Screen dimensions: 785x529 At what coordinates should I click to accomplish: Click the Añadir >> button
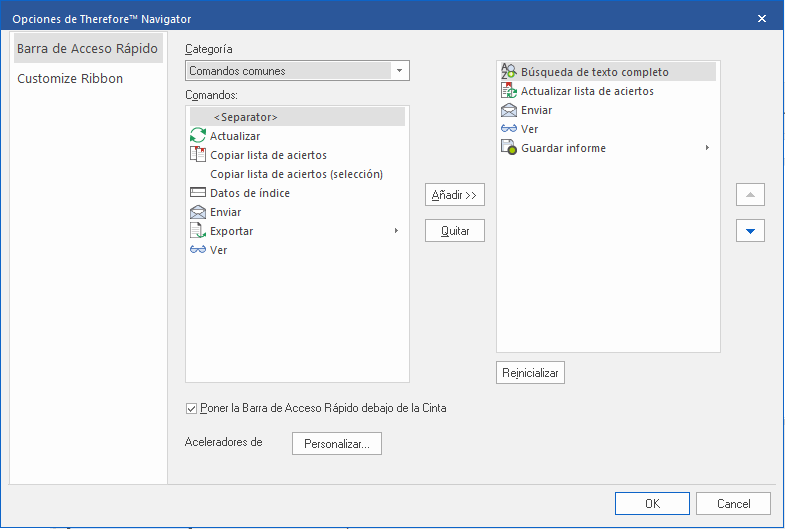[x=455, y=195]
